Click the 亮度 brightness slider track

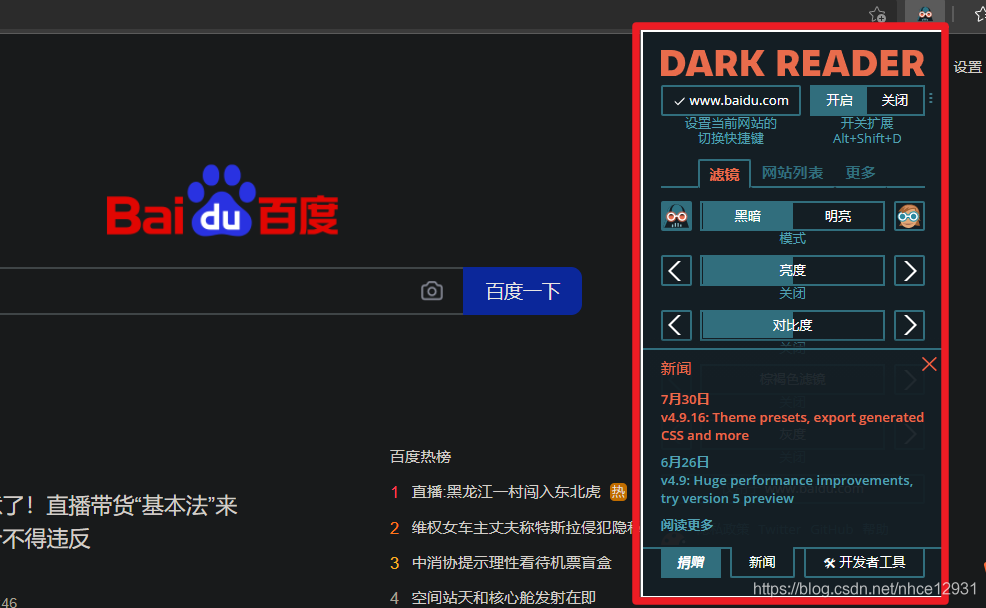click(x=792, y=271)
